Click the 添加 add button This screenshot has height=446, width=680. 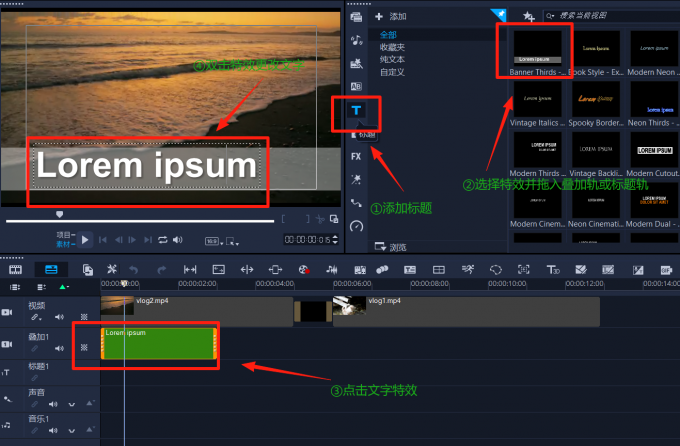point(391,16)
